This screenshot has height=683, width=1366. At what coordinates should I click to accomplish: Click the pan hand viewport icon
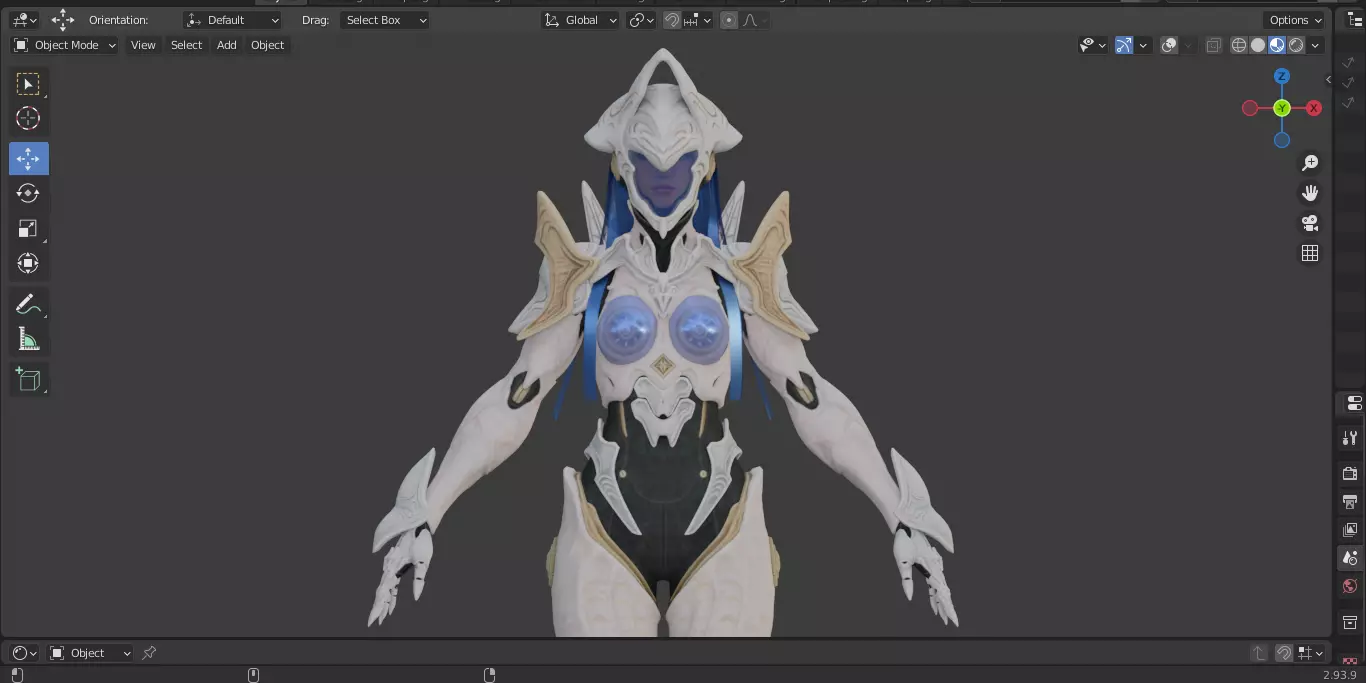point(1310,193)
